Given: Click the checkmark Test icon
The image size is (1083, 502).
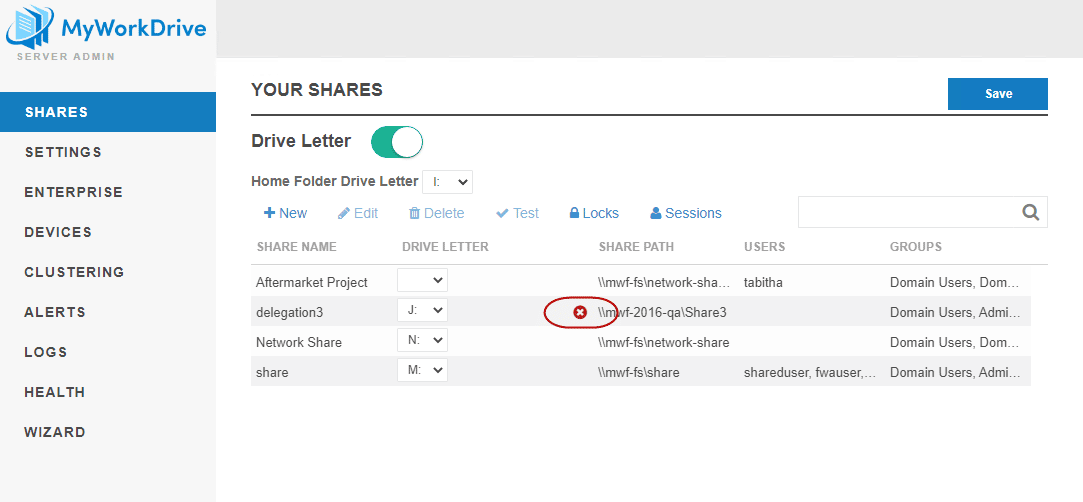Looking at the screenshot, I should pyautogui.click(x=502, y=213).
